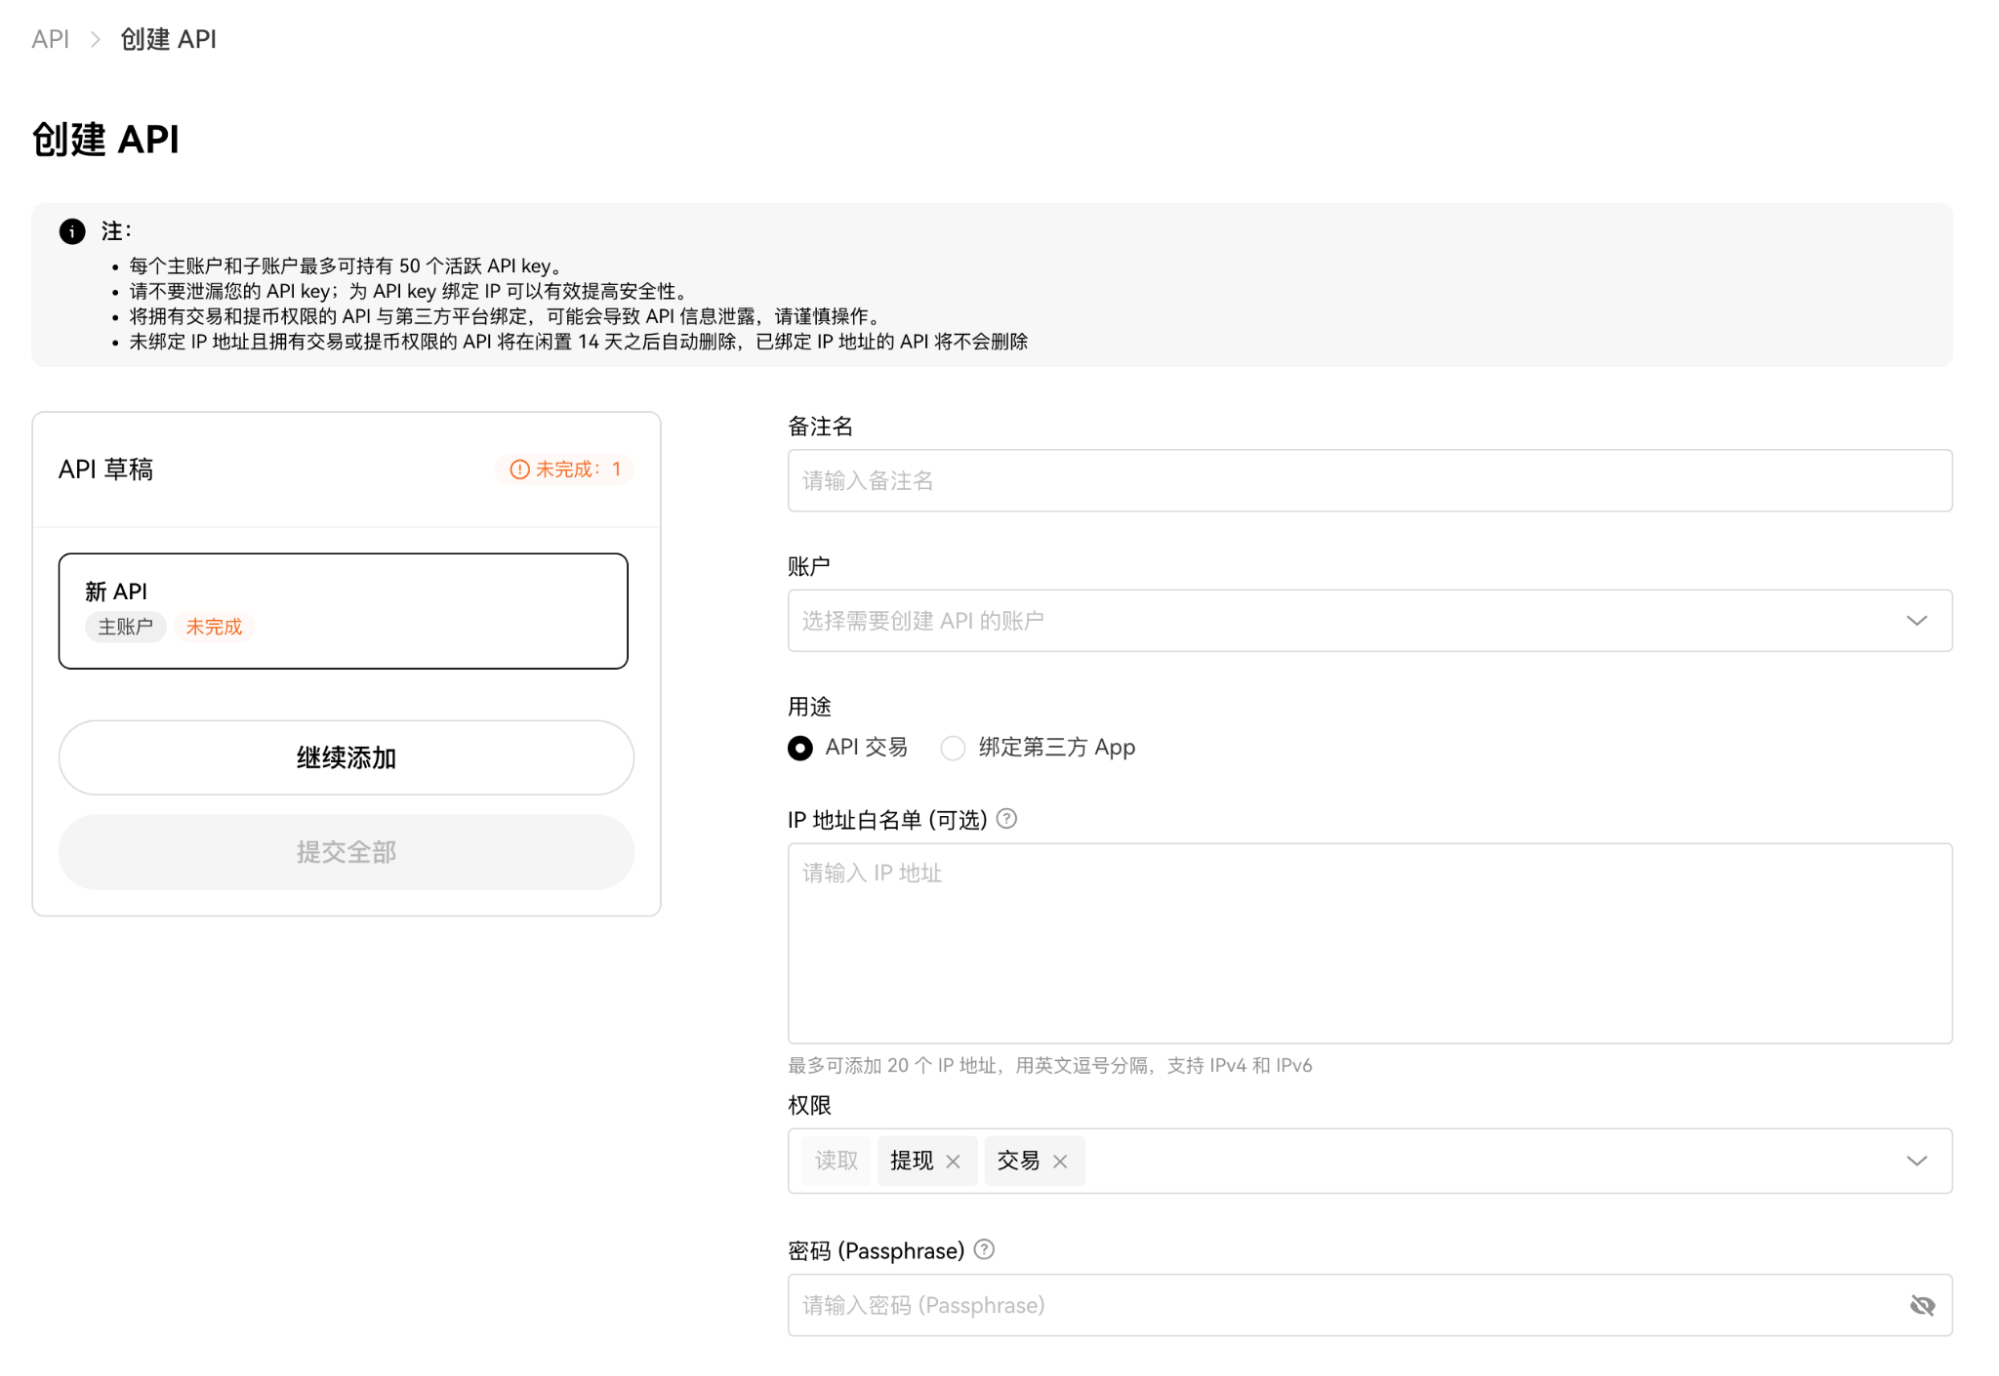The image size is (1999, 1376).
Task: Select the API 交易 radio option
Action: pyautogui.click(x=800, y=748)
